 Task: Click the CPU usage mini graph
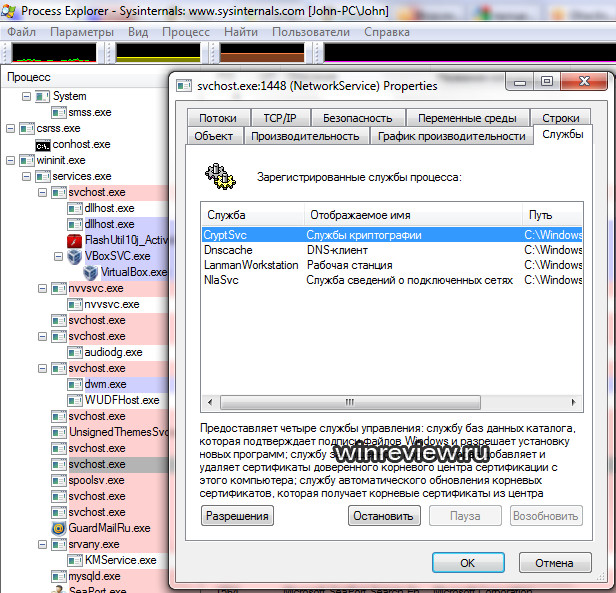click(54, 53)
